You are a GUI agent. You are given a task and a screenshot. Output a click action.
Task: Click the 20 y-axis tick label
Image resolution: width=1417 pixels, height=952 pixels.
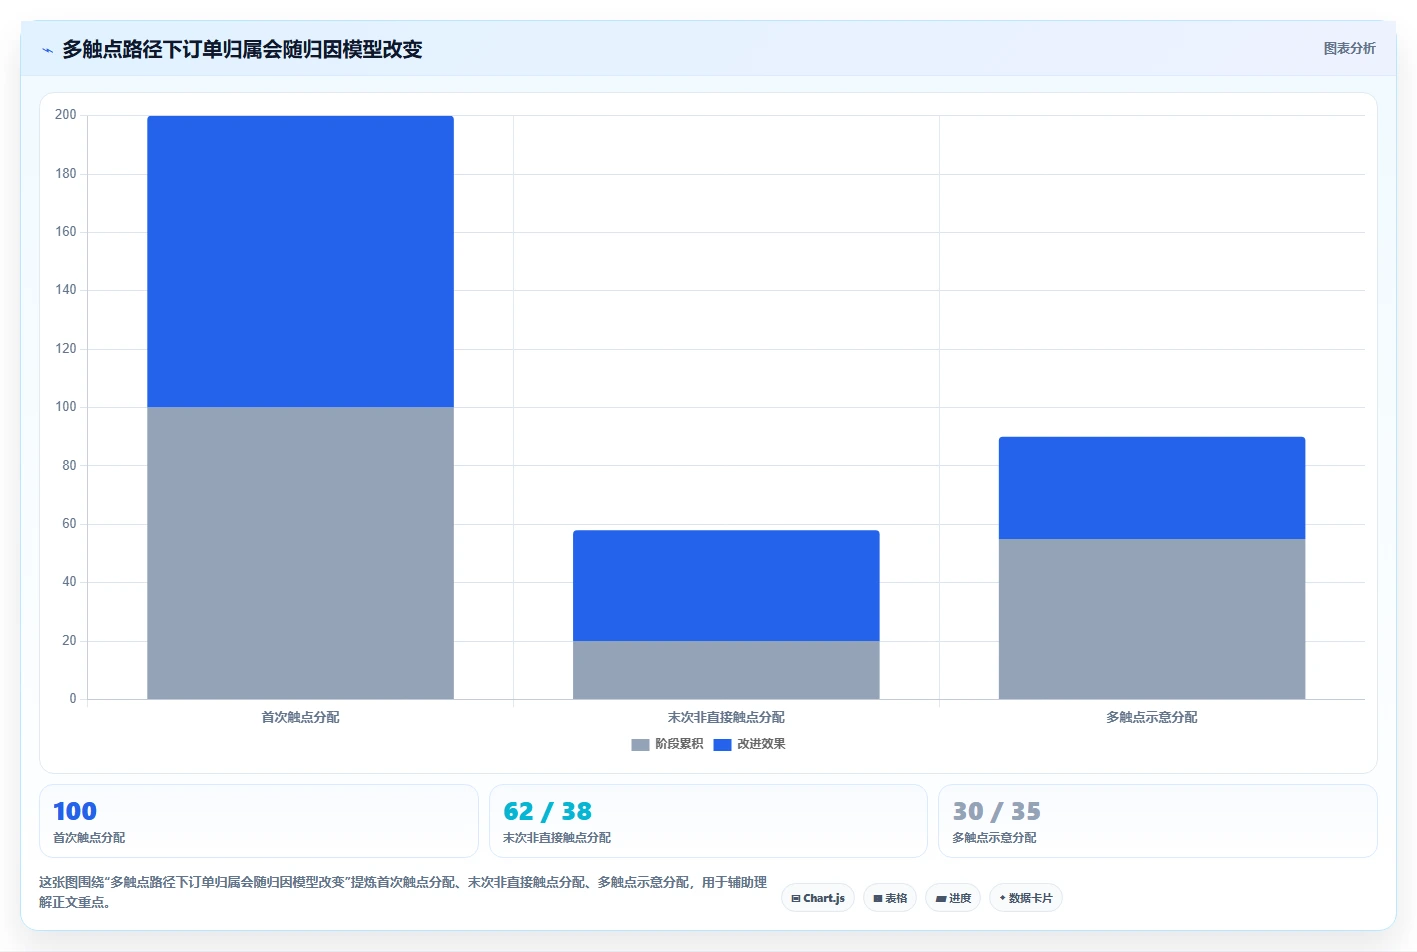pyautogui.click(x=69, y=641)
